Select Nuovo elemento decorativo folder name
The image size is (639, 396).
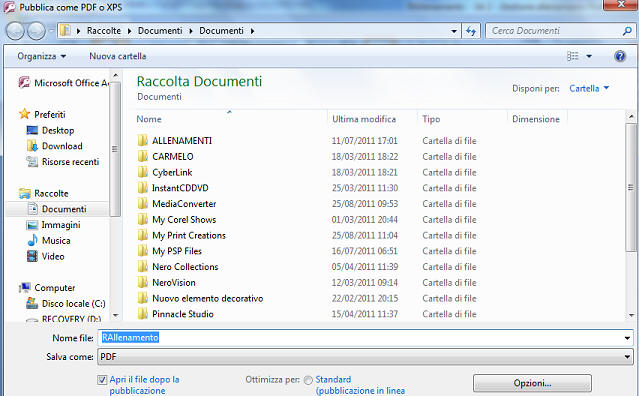coord(207,298)
